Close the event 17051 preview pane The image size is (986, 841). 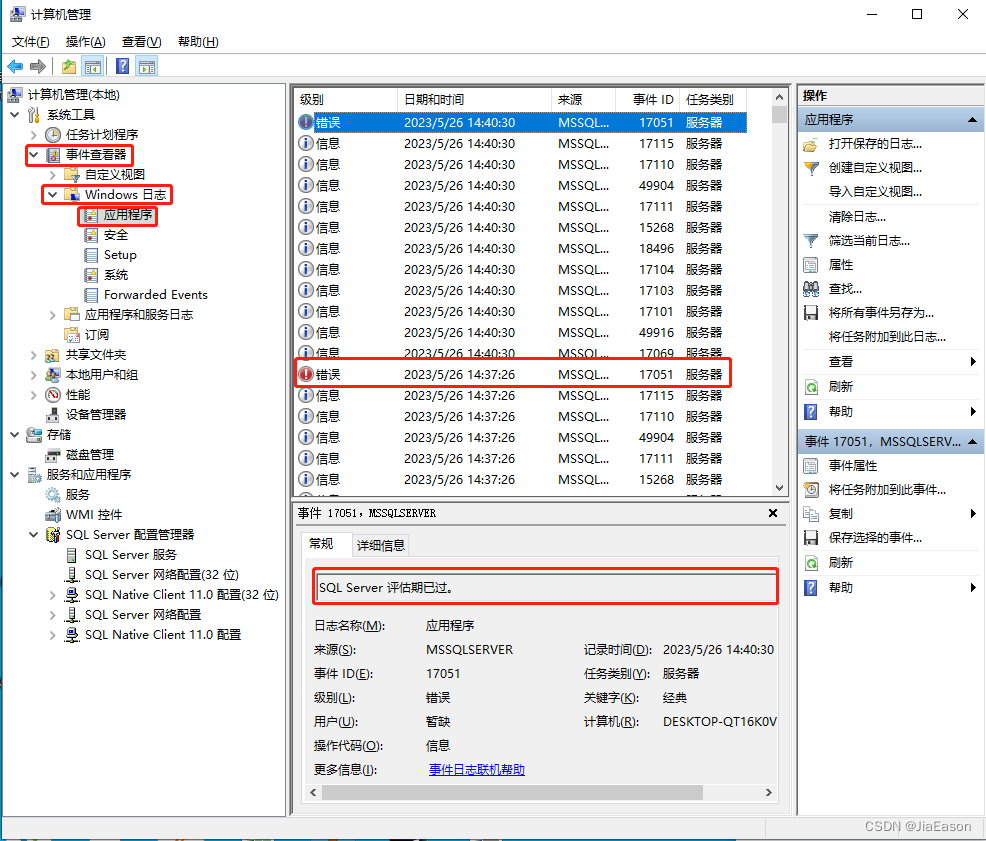click(x=773, y=513)
